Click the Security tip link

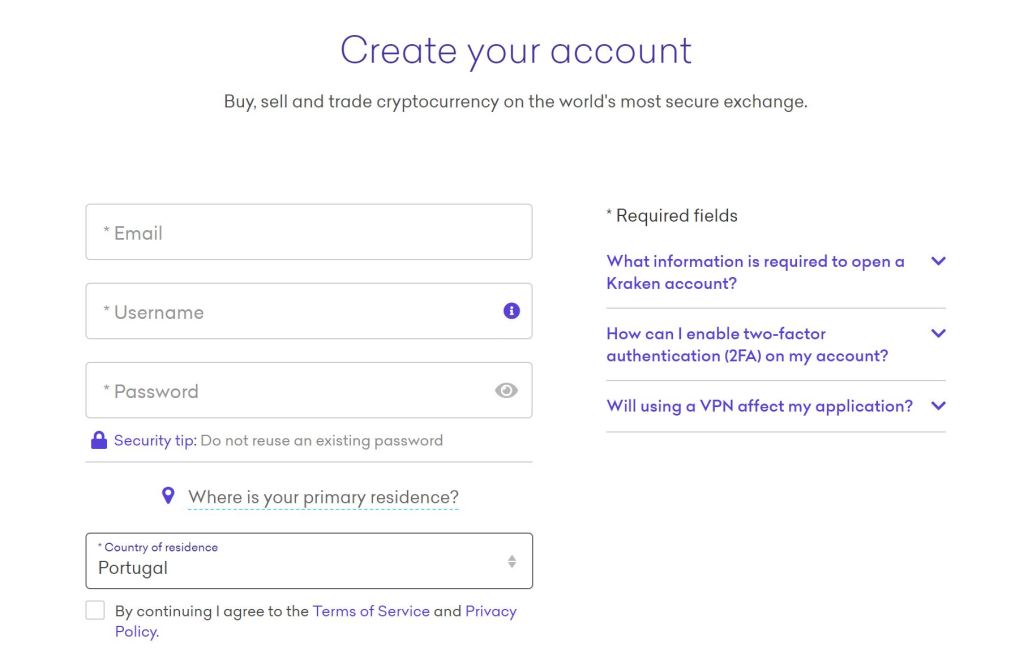[155, 440]
